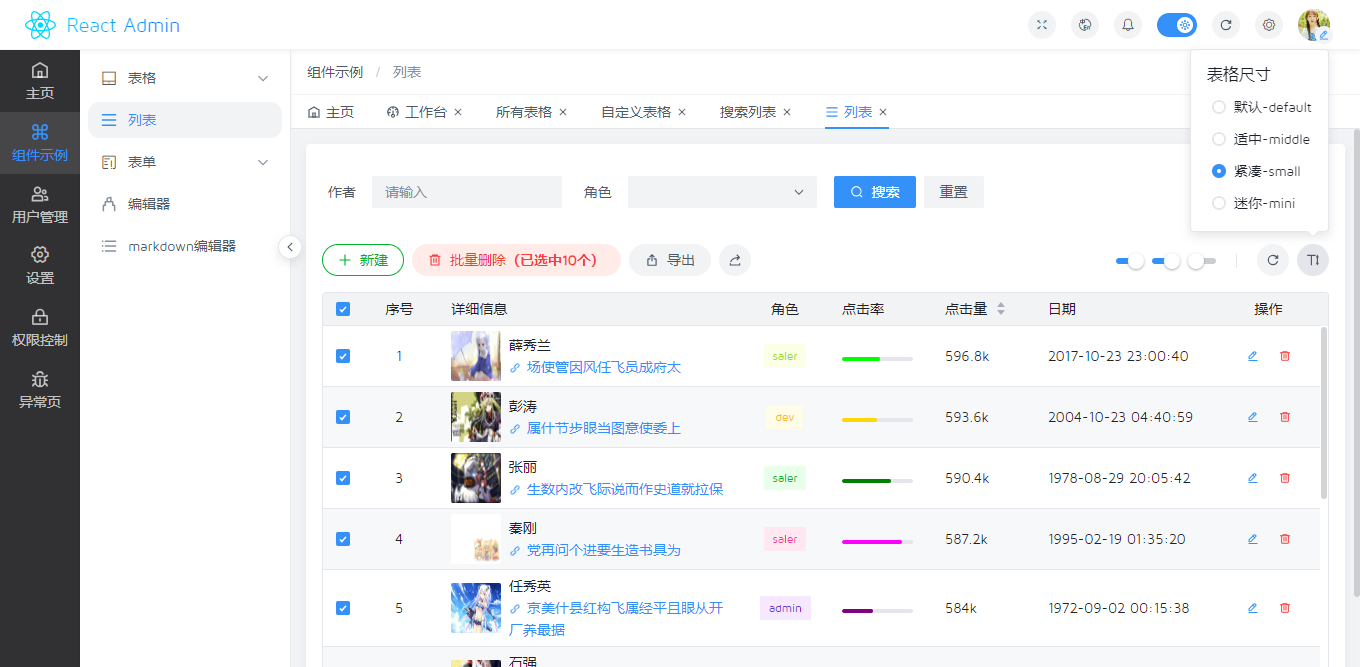The height and width of the screenshot is (667, 1360).
Task: Open the table size (Tt) icon
Action: pyautogui.click(x=1312, y=259)
